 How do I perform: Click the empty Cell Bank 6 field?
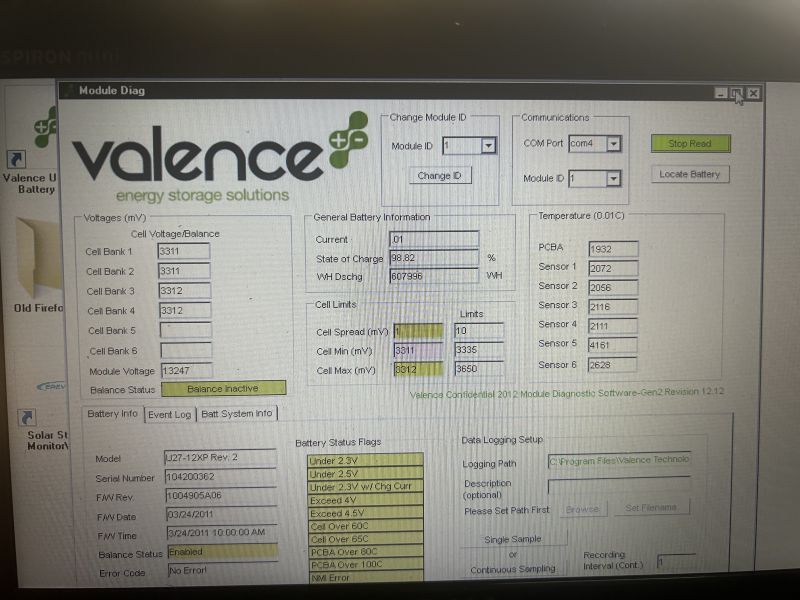(186, 351)
